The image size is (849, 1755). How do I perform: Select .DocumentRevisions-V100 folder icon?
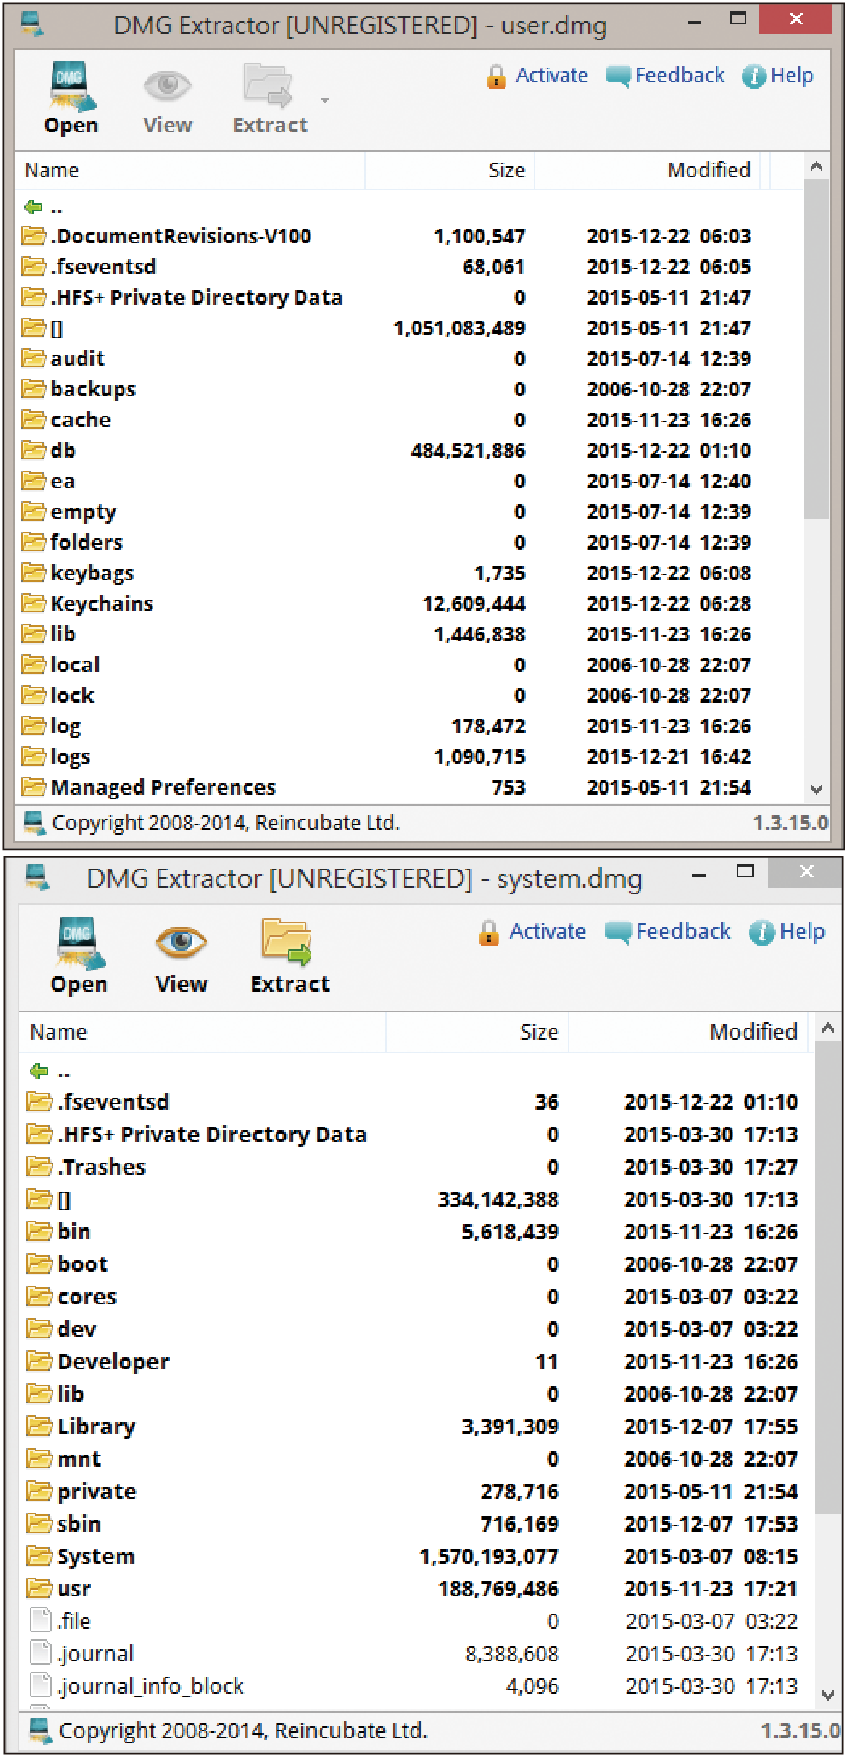tap(35, 236)
